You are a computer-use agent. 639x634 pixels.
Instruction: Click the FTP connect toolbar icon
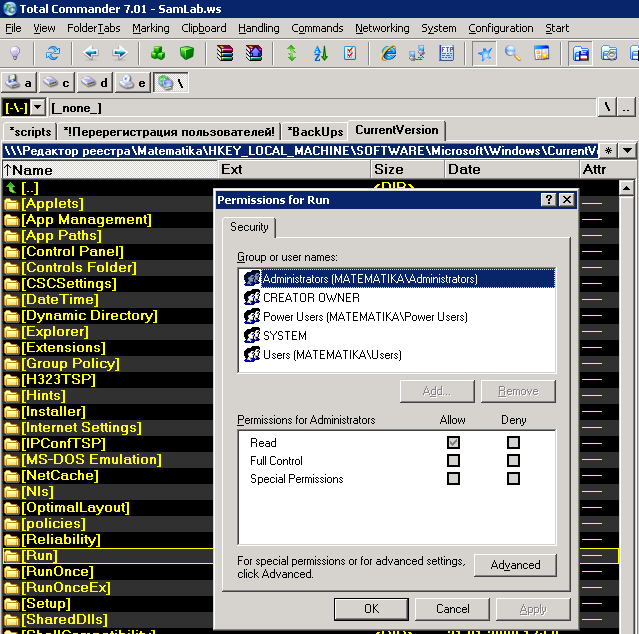point(446,53)
